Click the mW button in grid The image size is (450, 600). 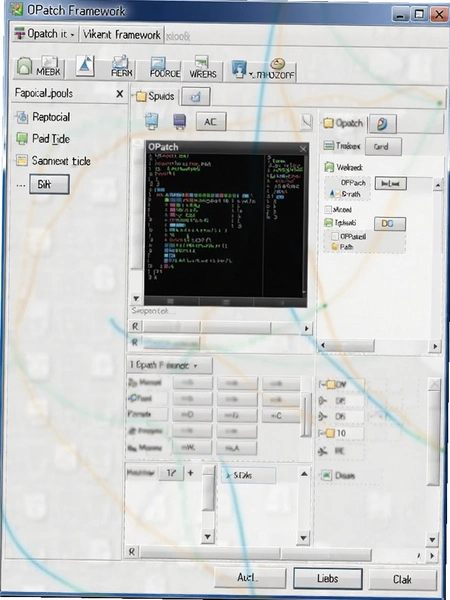192,448
